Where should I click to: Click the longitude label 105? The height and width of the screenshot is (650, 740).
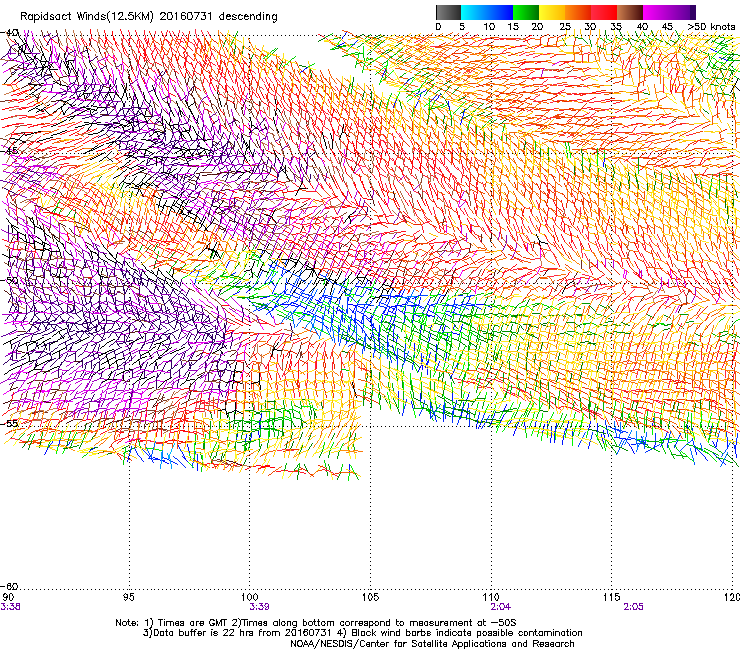point(370,597)
